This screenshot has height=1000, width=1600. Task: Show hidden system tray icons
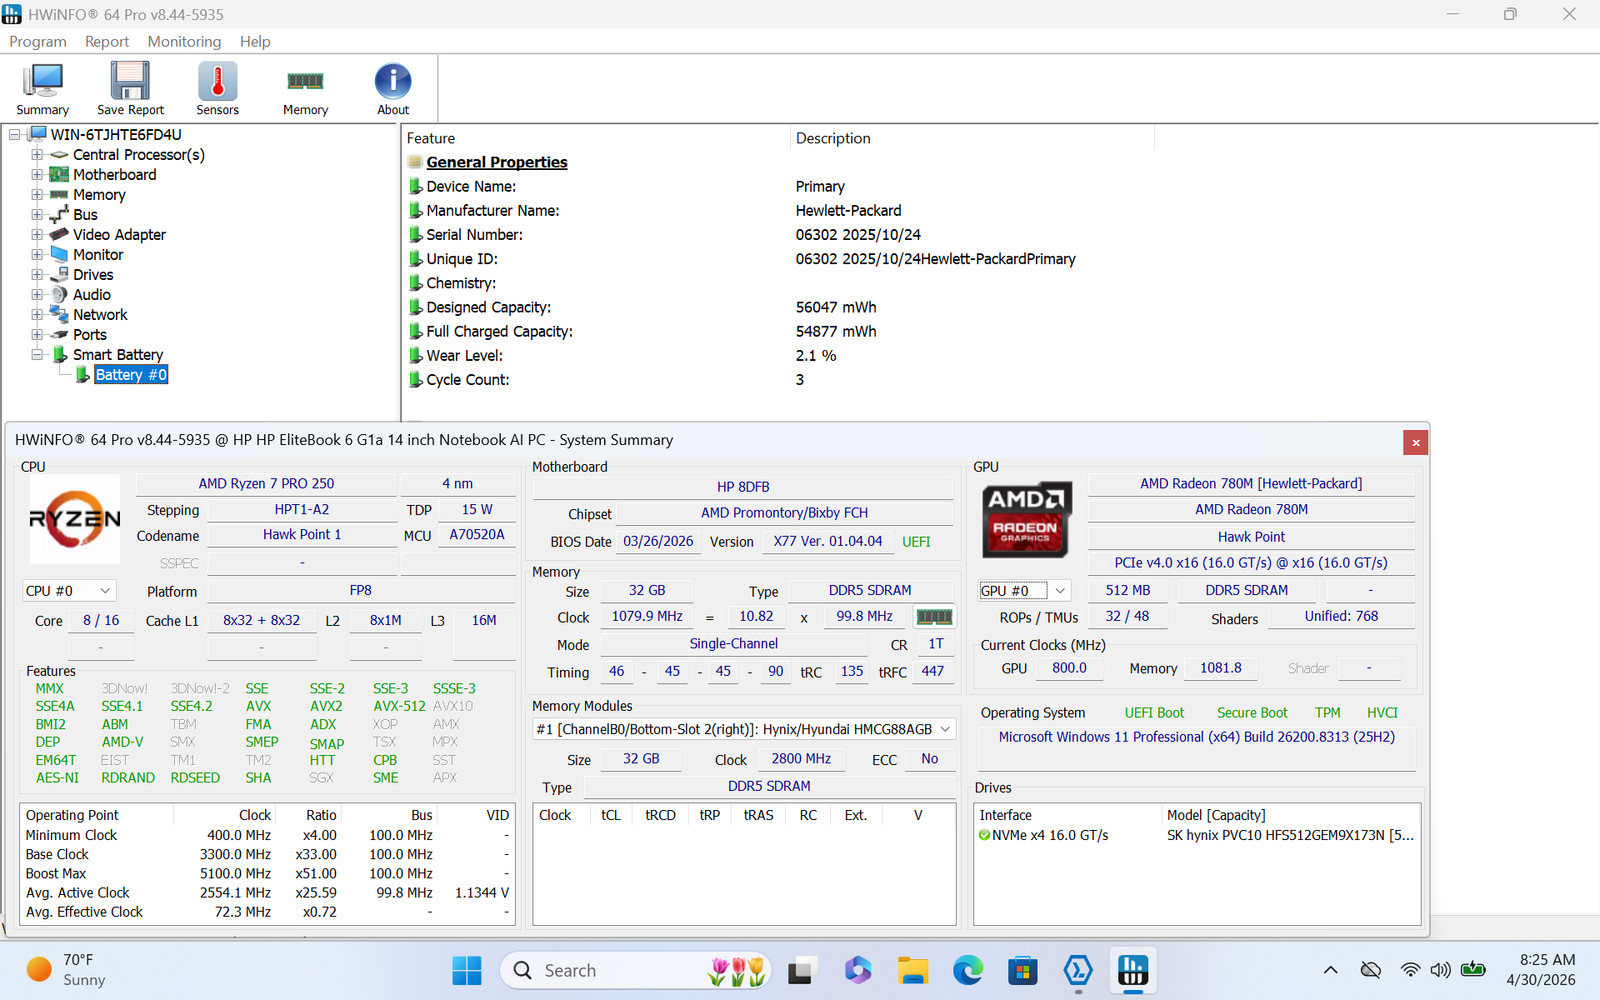[1331, 970]
